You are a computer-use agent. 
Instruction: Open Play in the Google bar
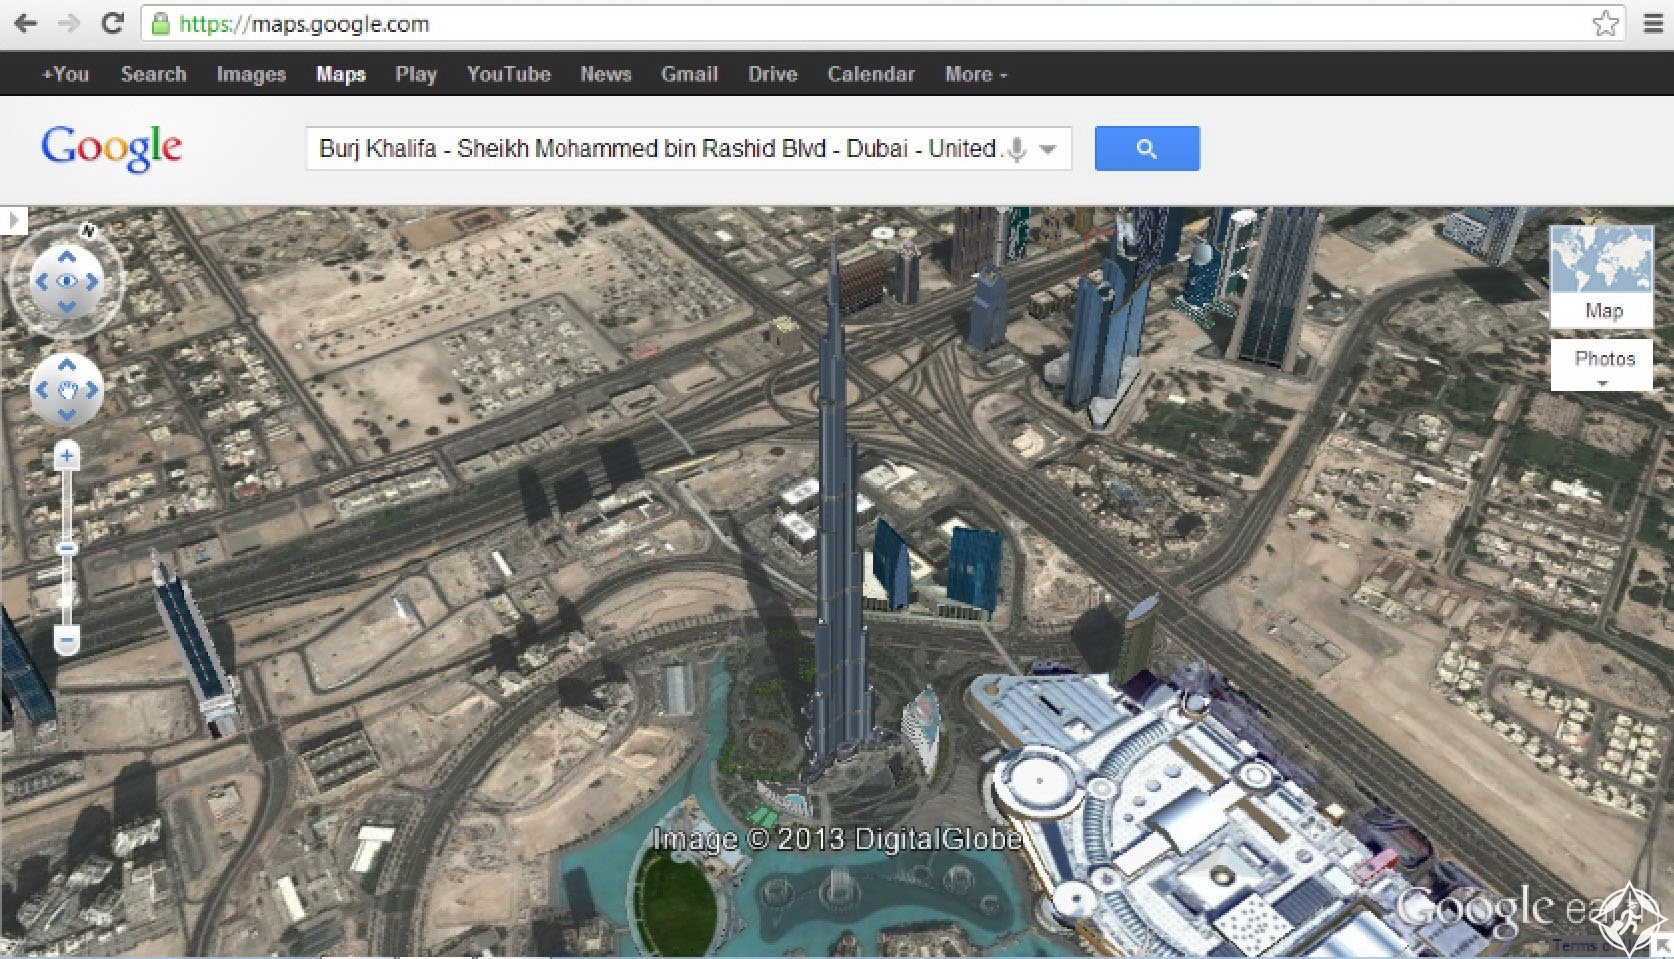[x=416, y=74]
